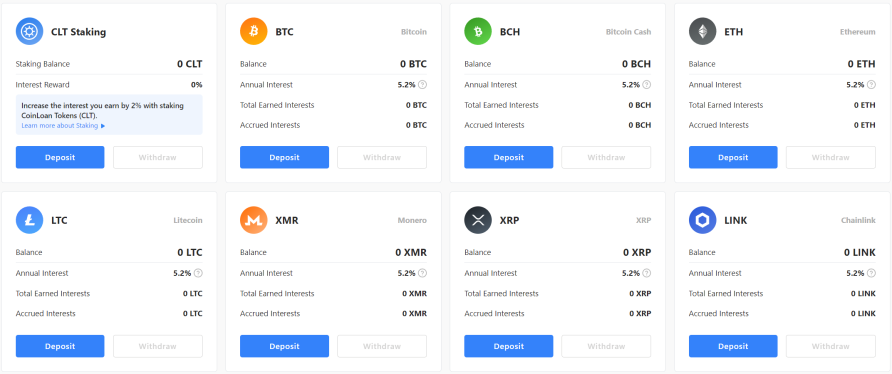Click LTC annual interest info icon
892x374 pixels.
pos(198,273)
